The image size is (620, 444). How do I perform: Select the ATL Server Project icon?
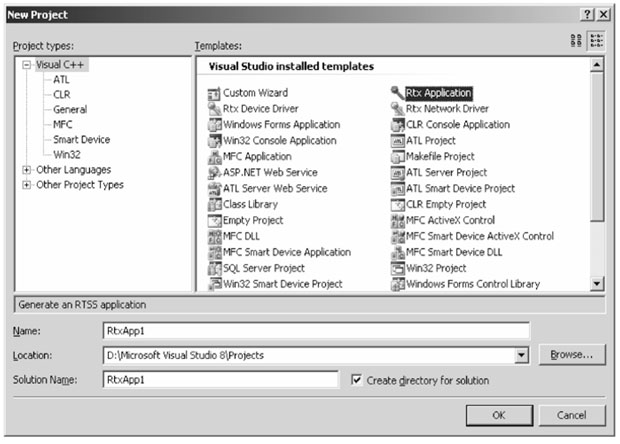pos(397,173)
